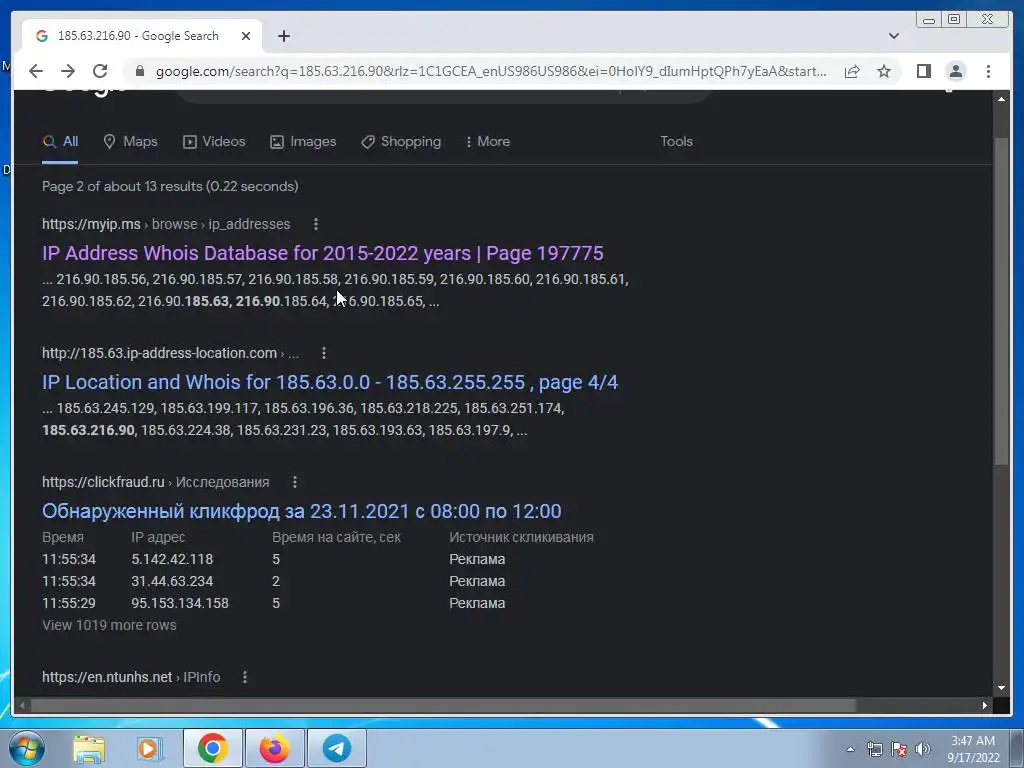This screenshot has height=768, width=1024.
Task: Bookmark this tab with star icon
Action: 884,71
